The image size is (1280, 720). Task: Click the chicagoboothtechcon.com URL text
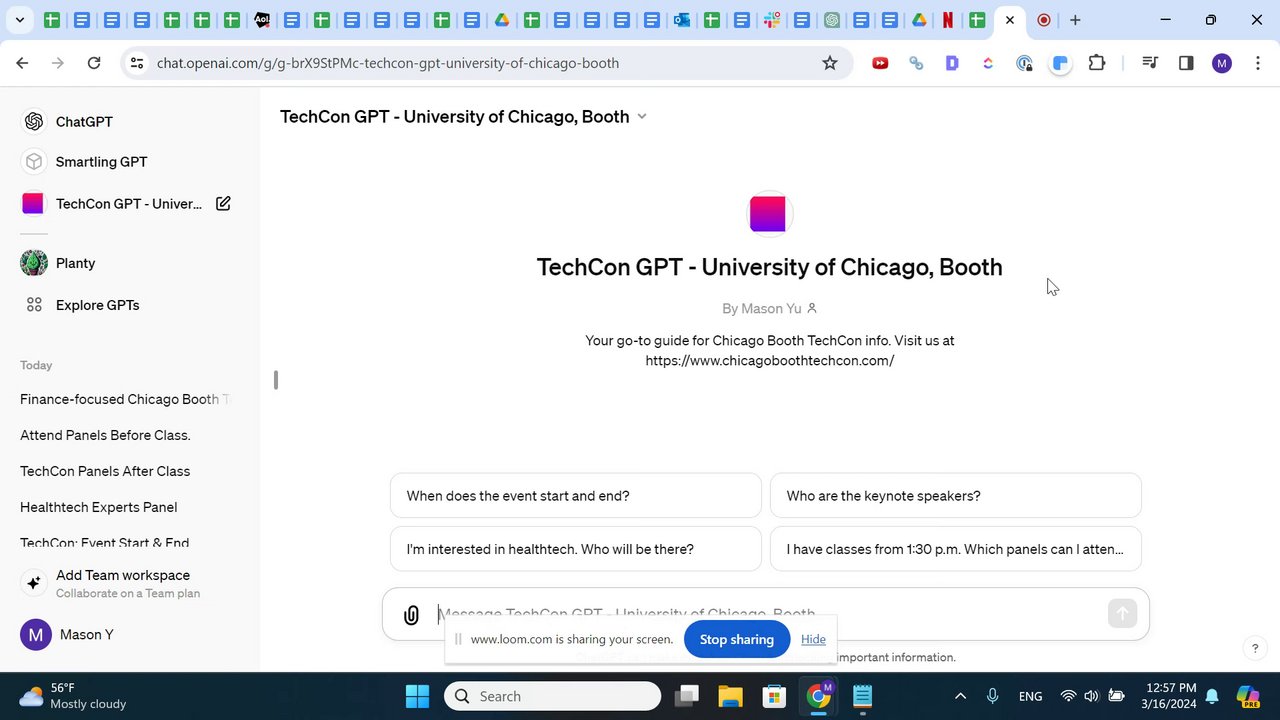[770, 360]
